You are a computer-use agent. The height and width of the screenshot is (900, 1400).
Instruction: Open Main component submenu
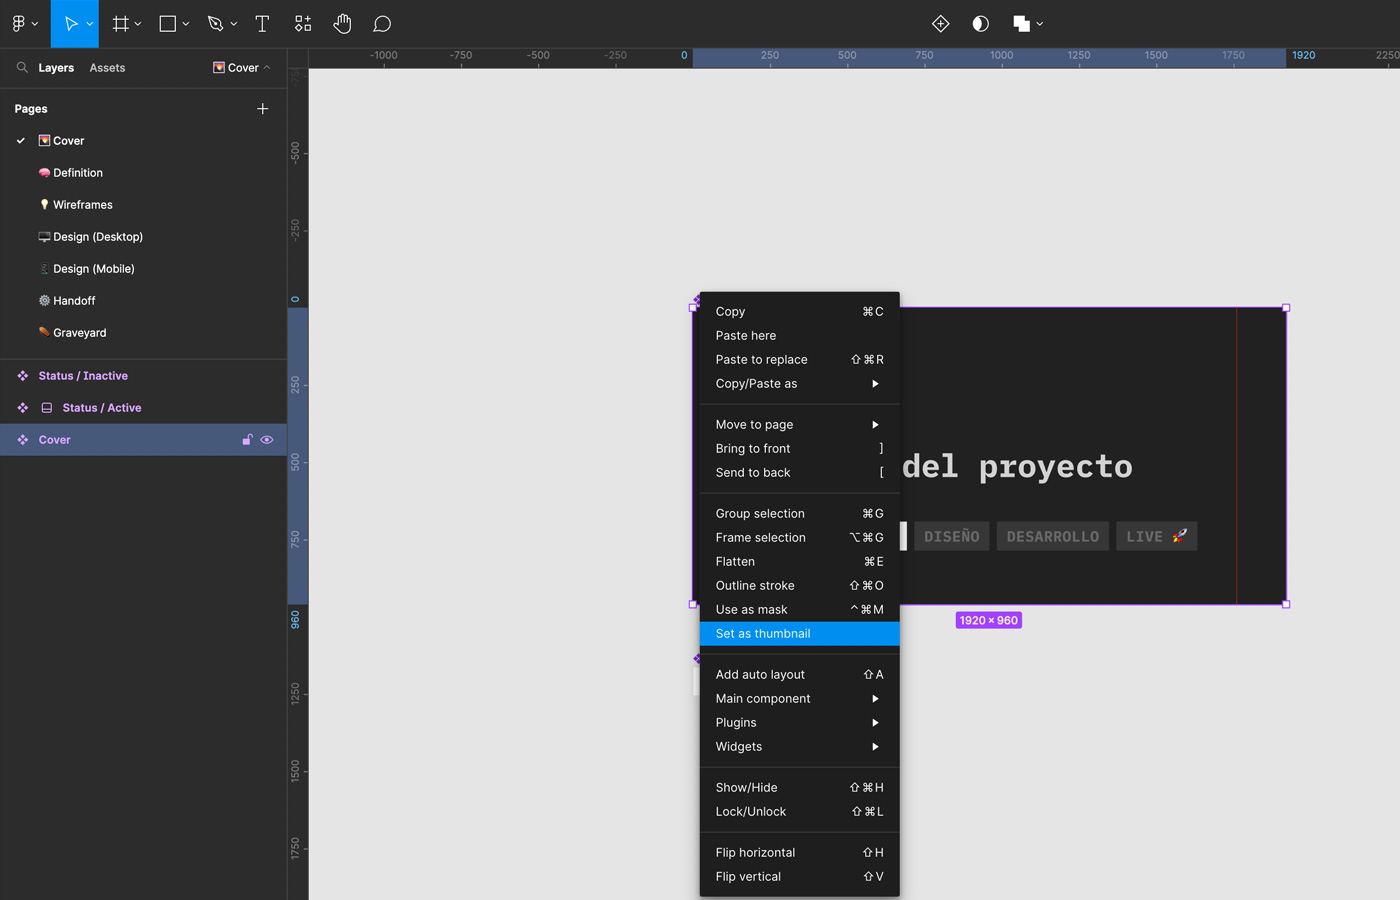(x=800, y=699)
